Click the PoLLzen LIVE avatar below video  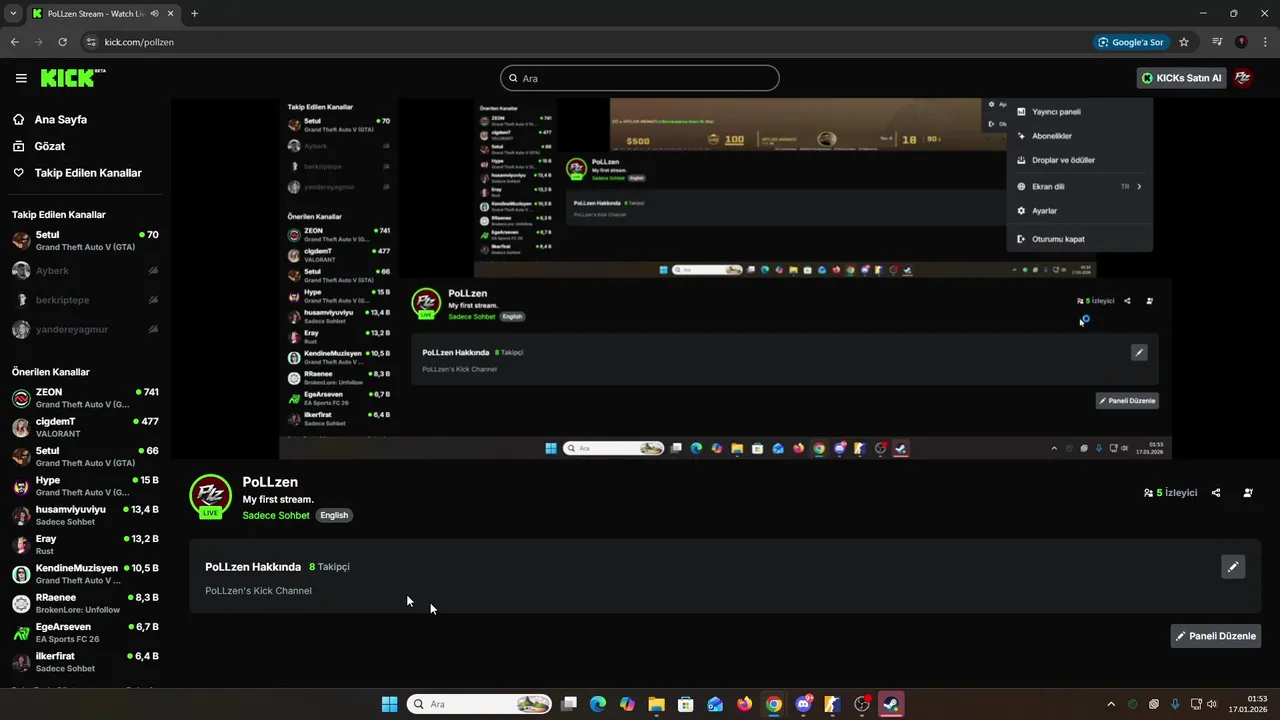(x=210, y=496)
